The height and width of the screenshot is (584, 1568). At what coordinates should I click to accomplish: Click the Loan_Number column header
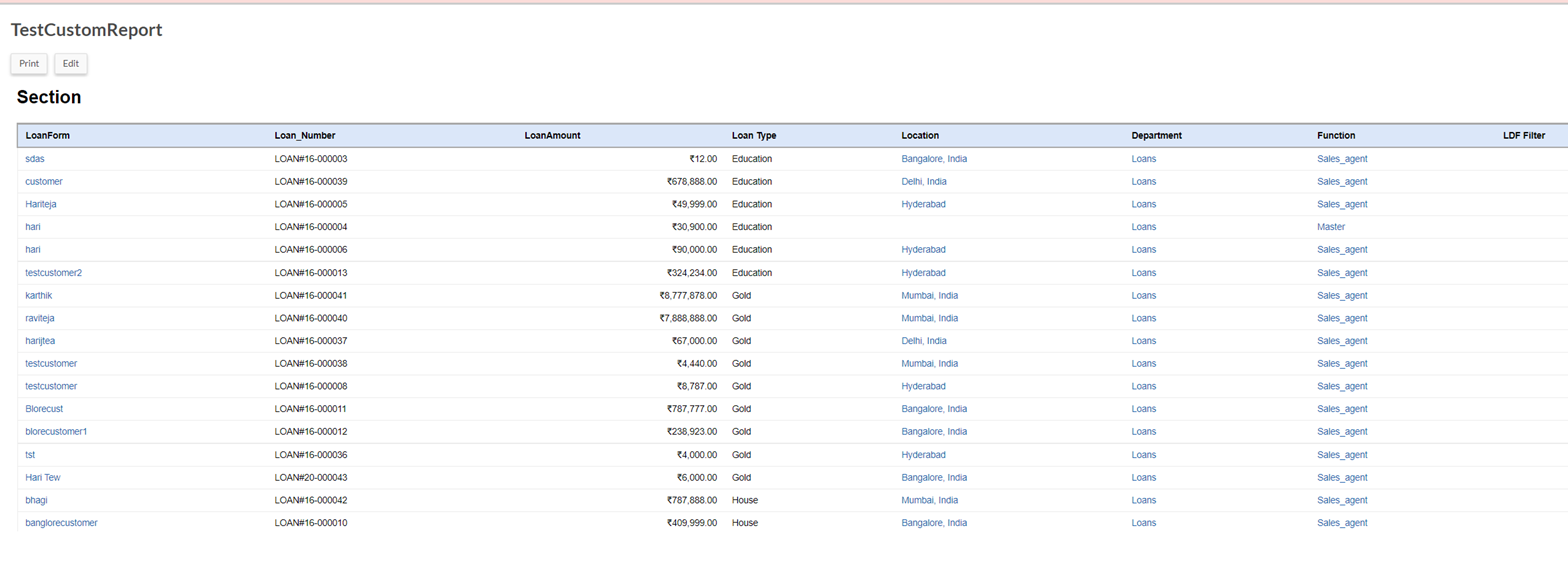point(305,136)
